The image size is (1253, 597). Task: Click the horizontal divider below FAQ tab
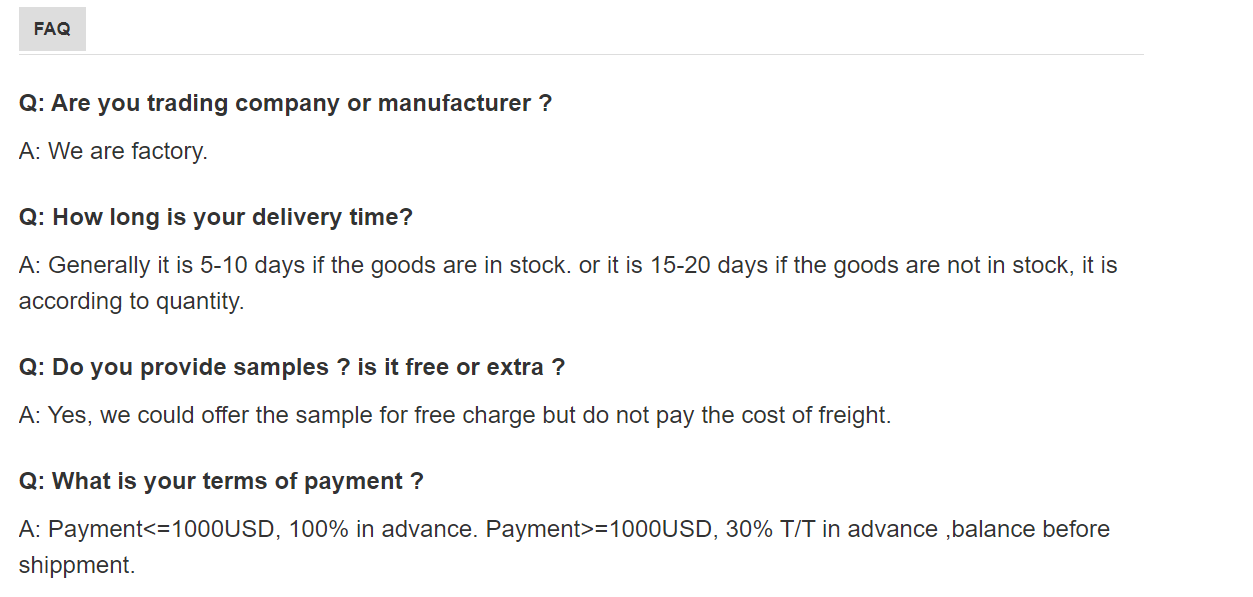pos(581,54)
